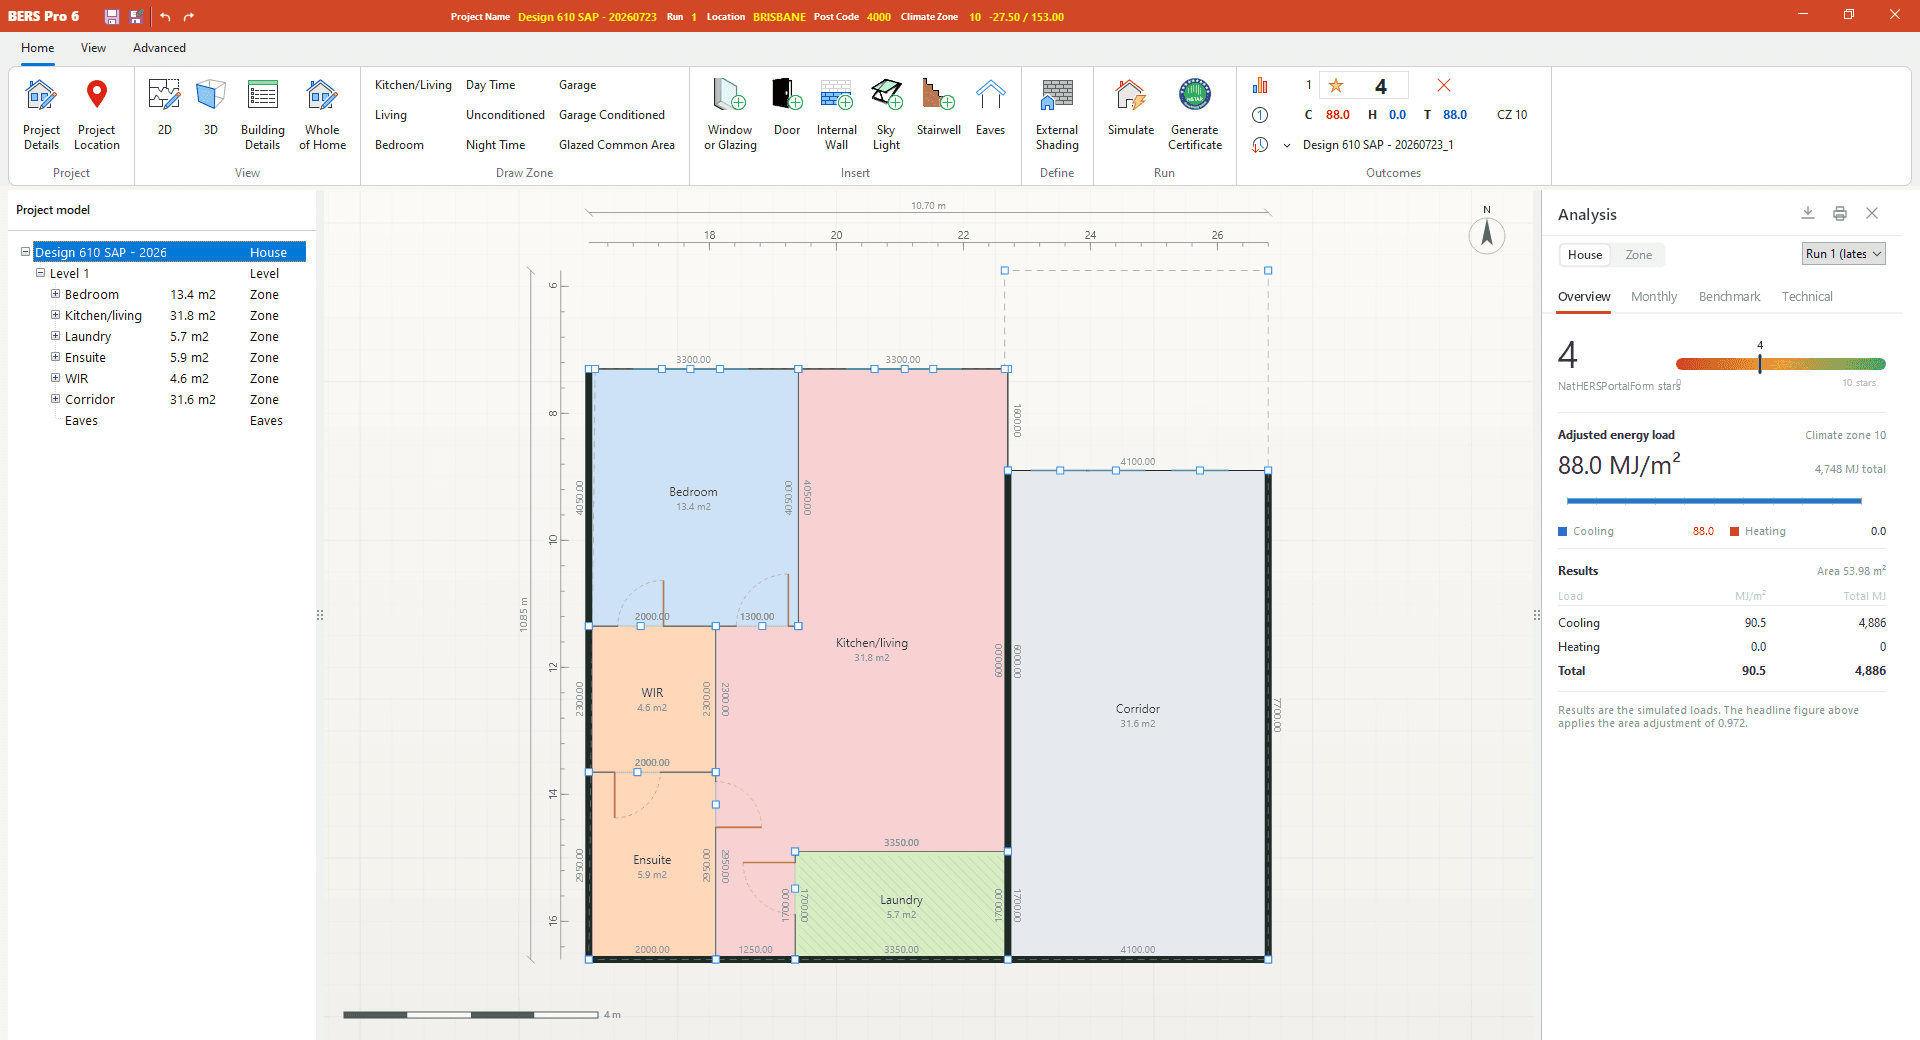Collapse Design 610 SAP root node
Viewport: 1920px width, 1040px height.
click(x=26, y=252)
